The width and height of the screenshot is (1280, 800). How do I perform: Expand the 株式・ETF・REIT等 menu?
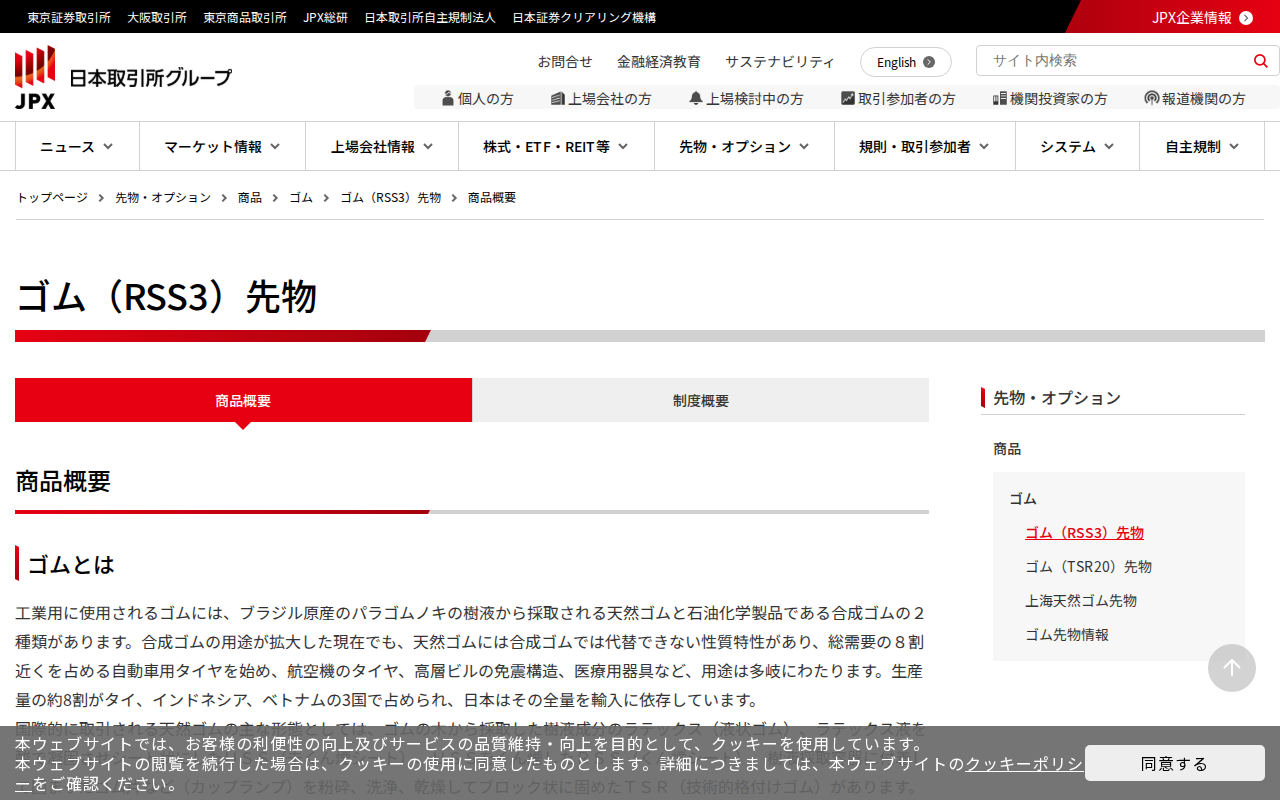556,146
